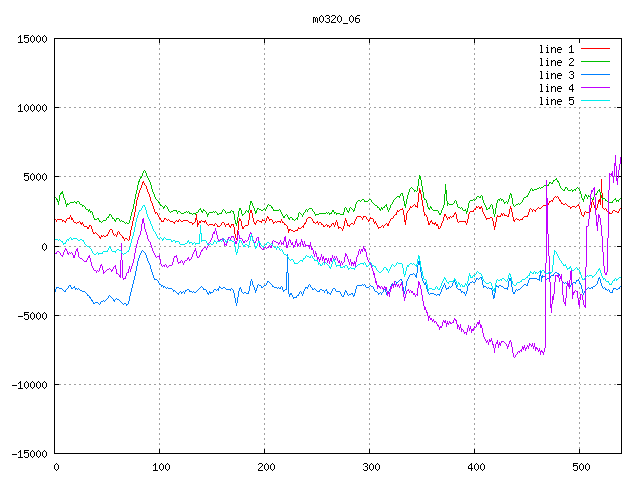Click the 300 x-axis tick label
The width and height of the screenshot is (640, 480).
click(x=370, y=467)
